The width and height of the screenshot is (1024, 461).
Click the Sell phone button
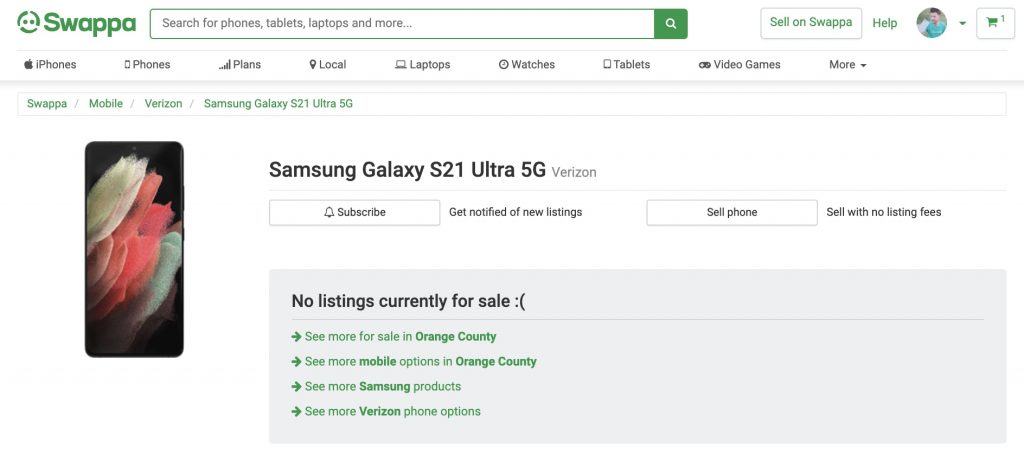732,212
